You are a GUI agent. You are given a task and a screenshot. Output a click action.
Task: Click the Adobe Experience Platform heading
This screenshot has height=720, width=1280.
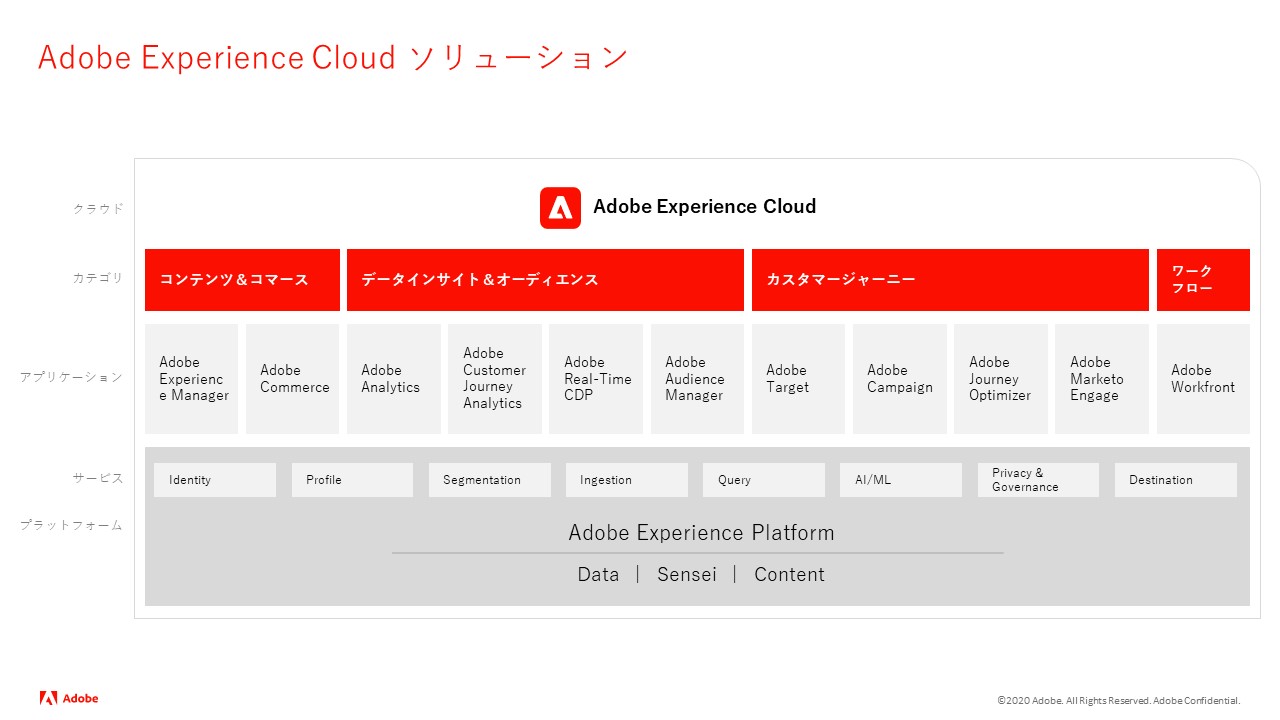point(701,533)
